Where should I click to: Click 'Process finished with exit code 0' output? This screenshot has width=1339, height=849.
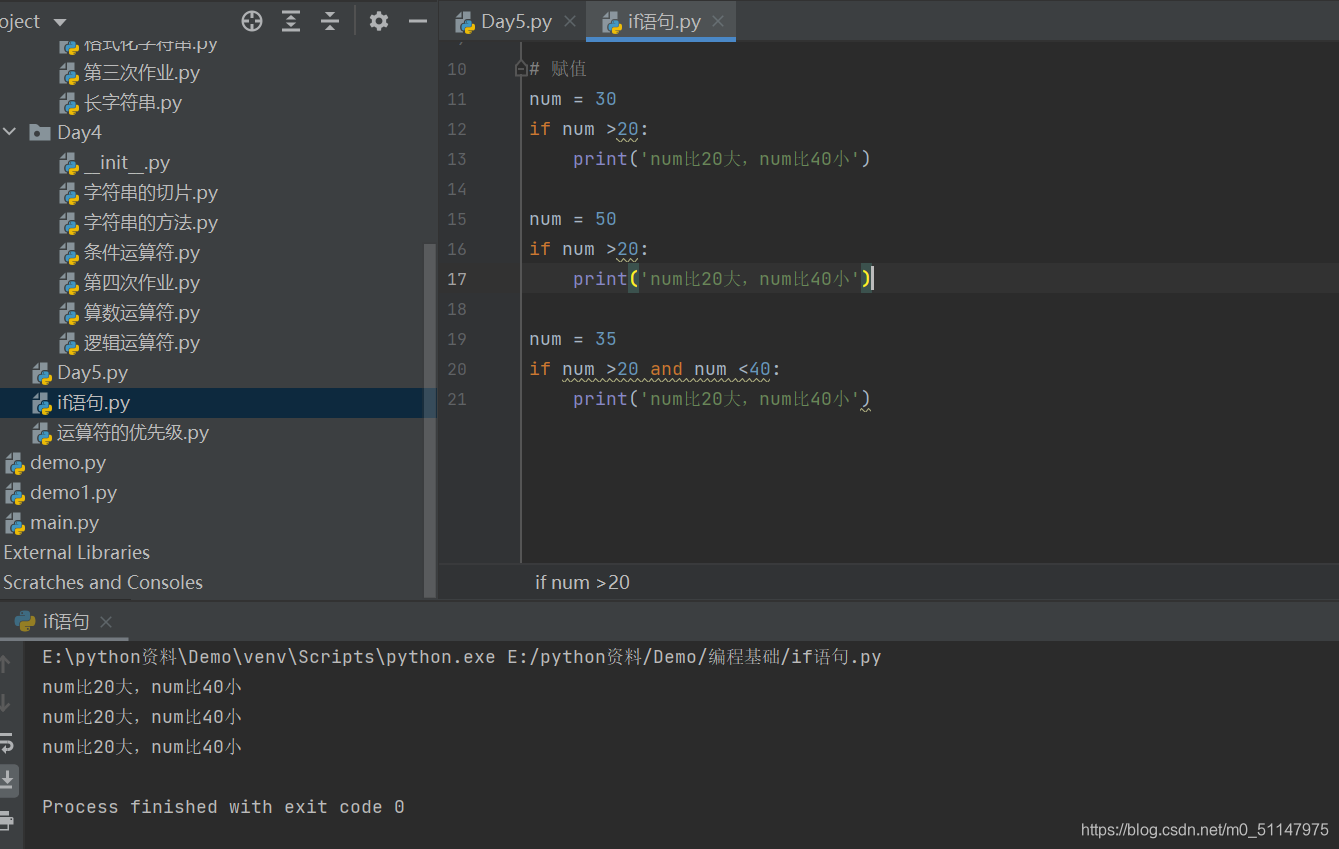click(223, 807)
